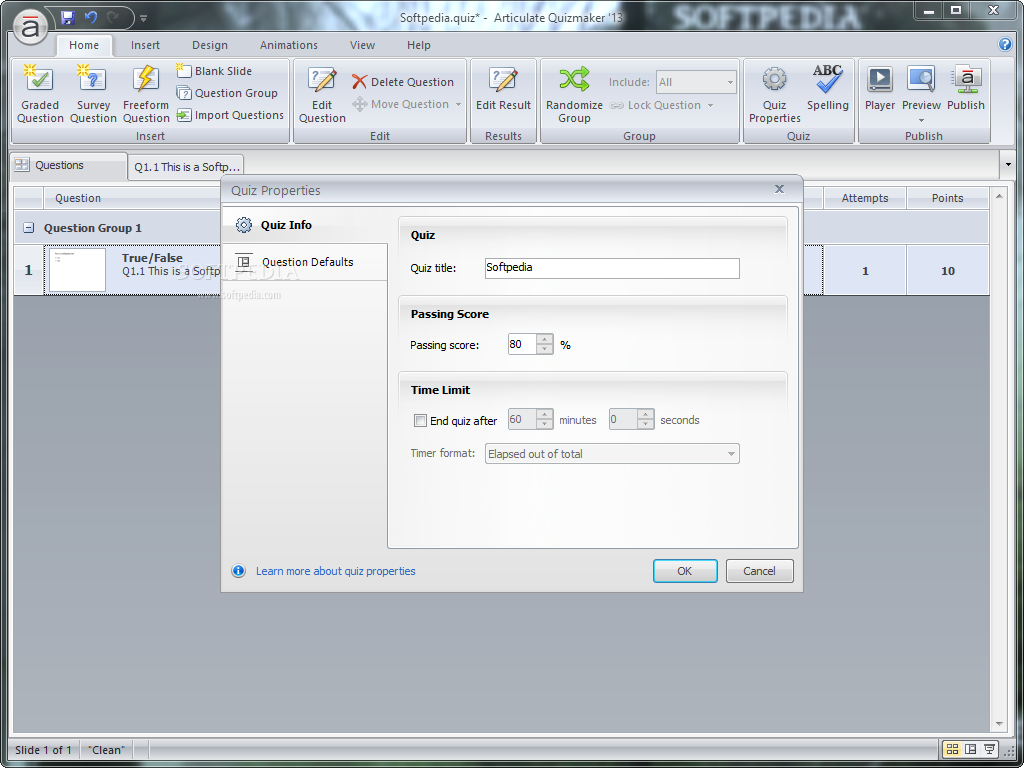Click the OK button

(685, 571)
